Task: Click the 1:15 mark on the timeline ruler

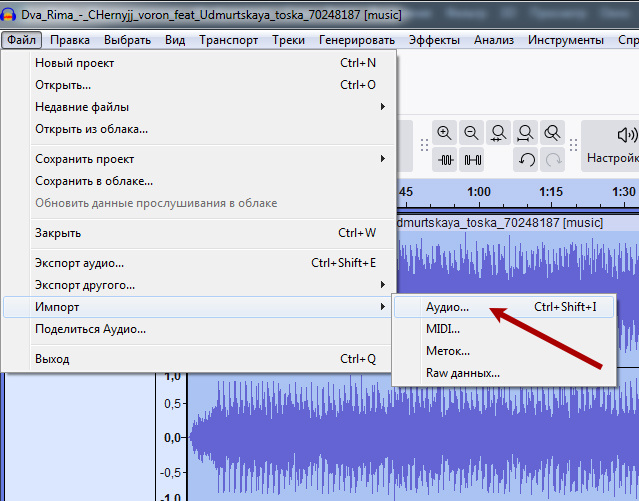Action: pos(551,192)
